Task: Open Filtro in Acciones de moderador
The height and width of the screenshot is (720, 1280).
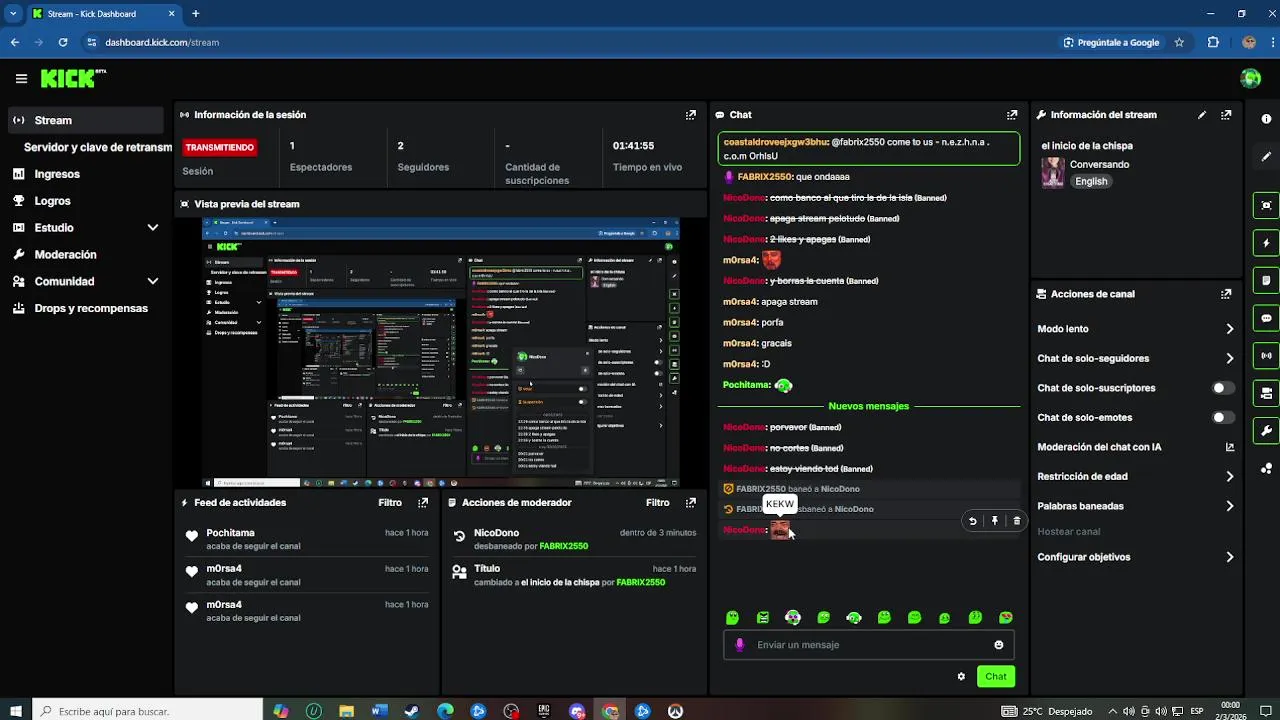Action: coord(657,503)
